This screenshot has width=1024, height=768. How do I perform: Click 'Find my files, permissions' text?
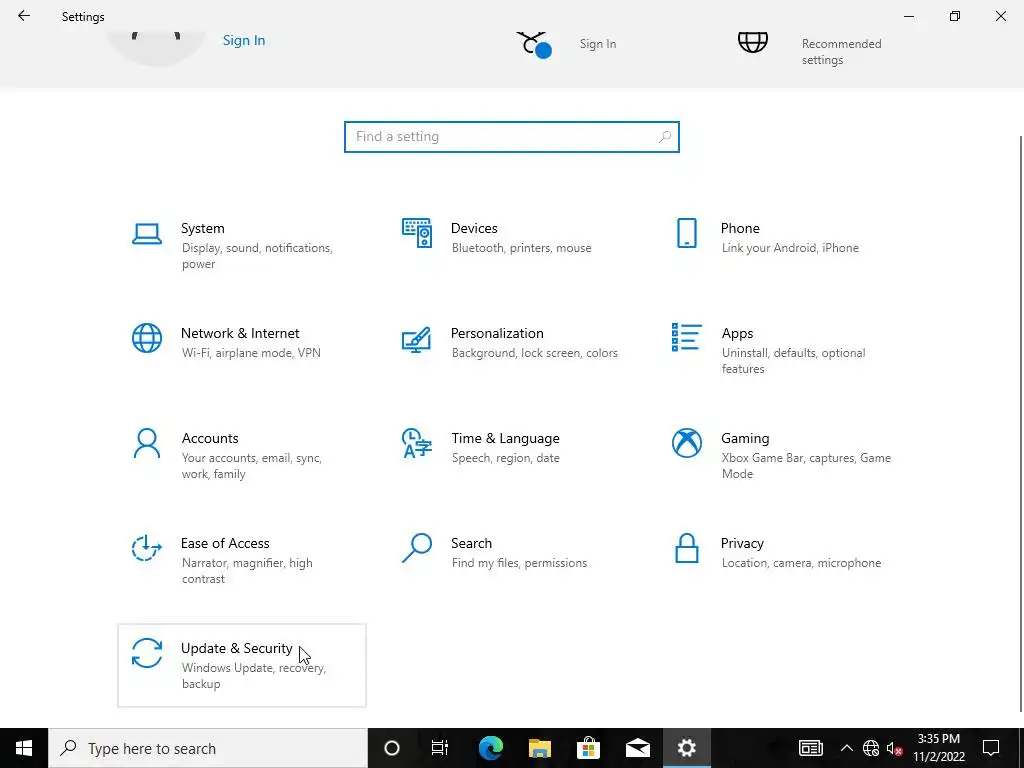click(x=519, y=563)
